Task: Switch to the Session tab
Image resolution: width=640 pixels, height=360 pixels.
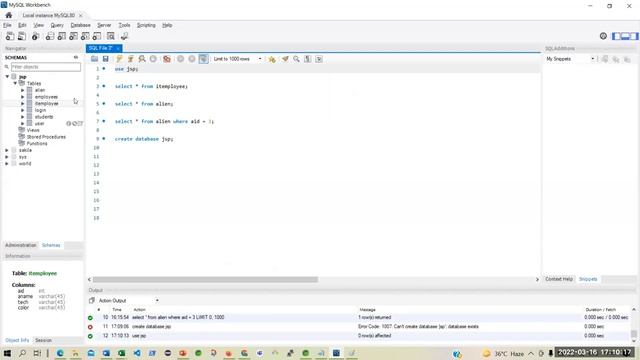Action: tap(43, 340)
